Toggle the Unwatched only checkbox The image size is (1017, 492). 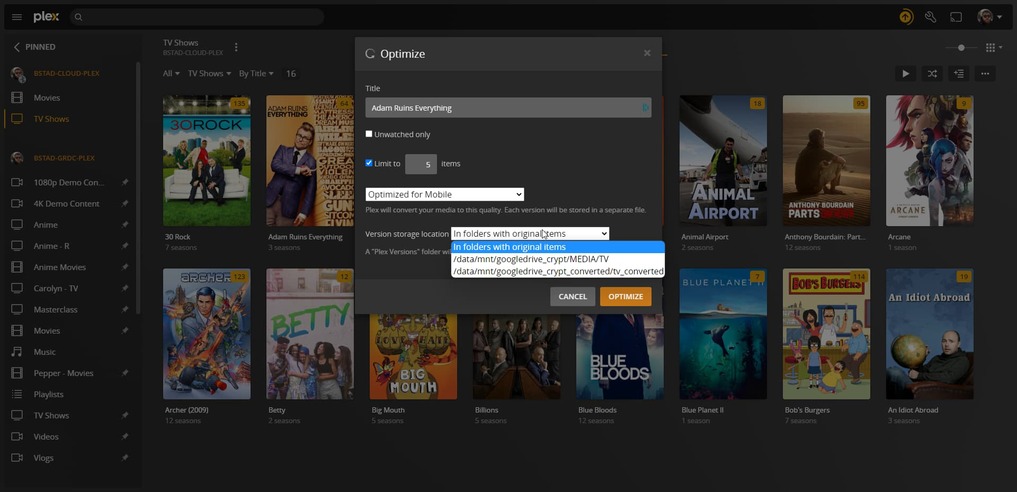point(369,134)
